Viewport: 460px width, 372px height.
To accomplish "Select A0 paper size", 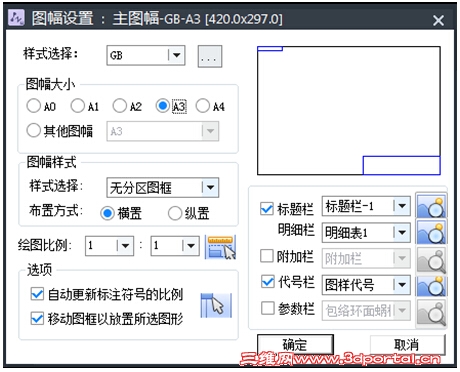I will click(x=34, y=106).
